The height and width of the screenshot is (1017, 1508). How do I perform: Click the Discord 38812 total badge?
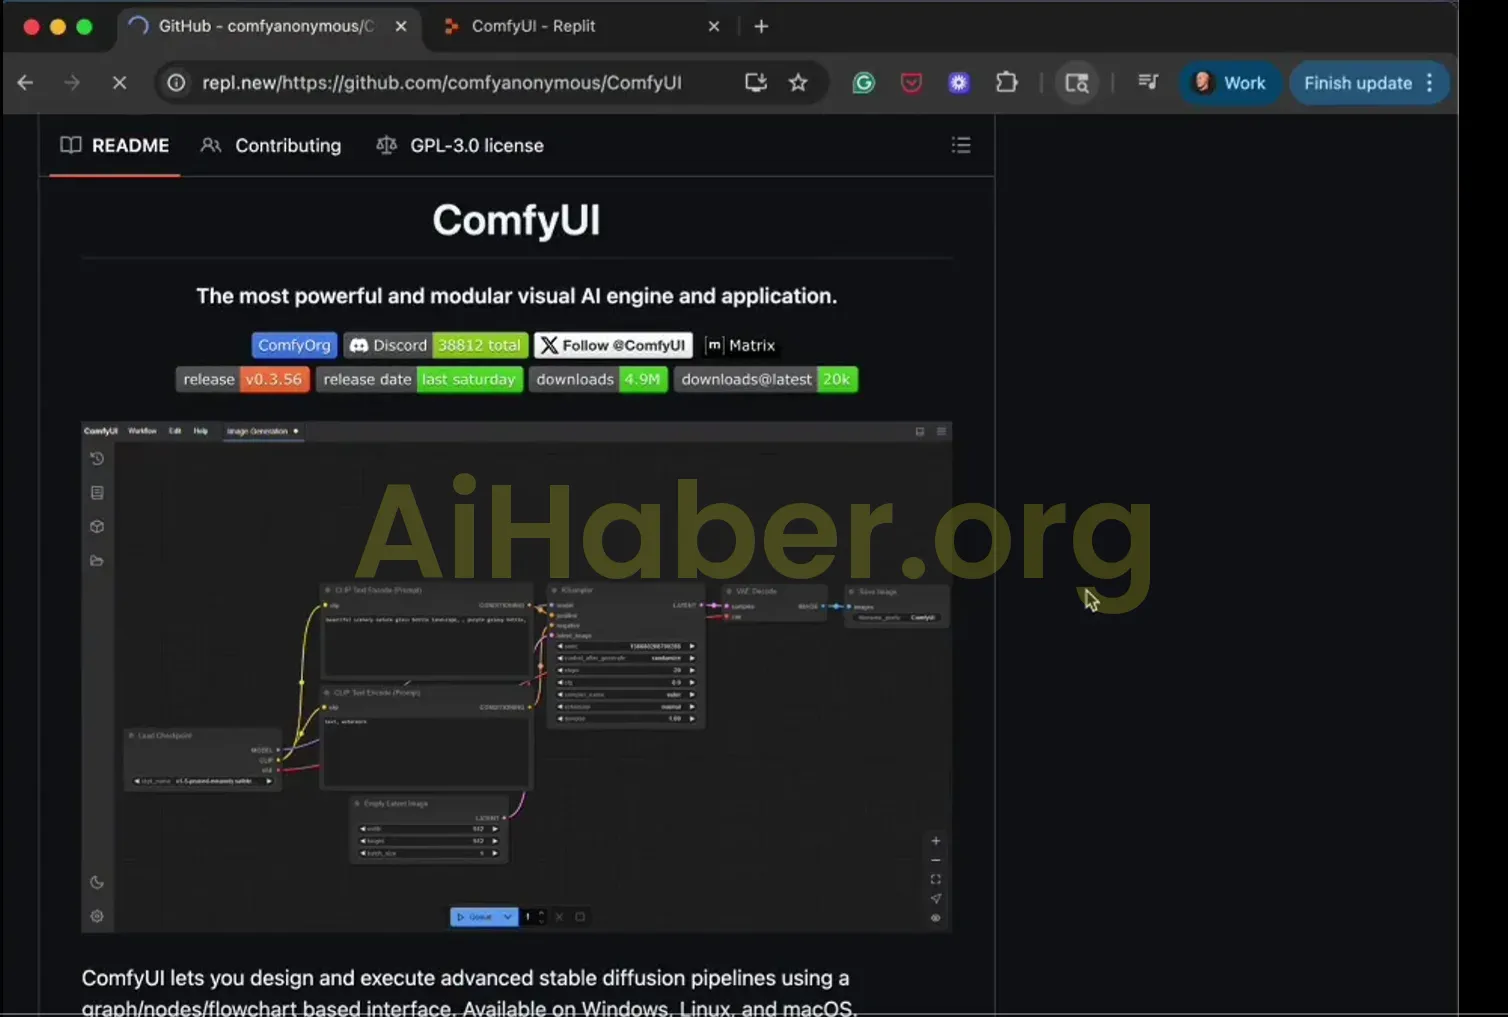436,345
